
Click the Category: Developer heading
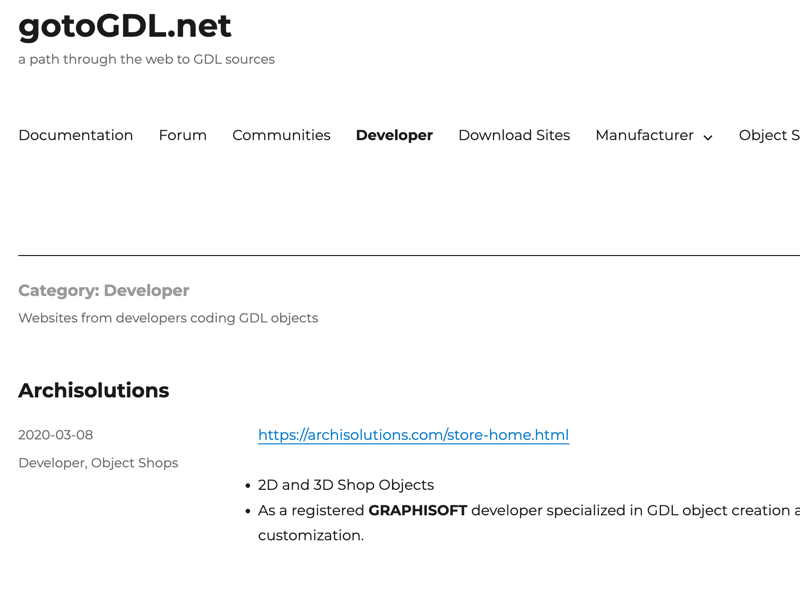pos(103,290)
